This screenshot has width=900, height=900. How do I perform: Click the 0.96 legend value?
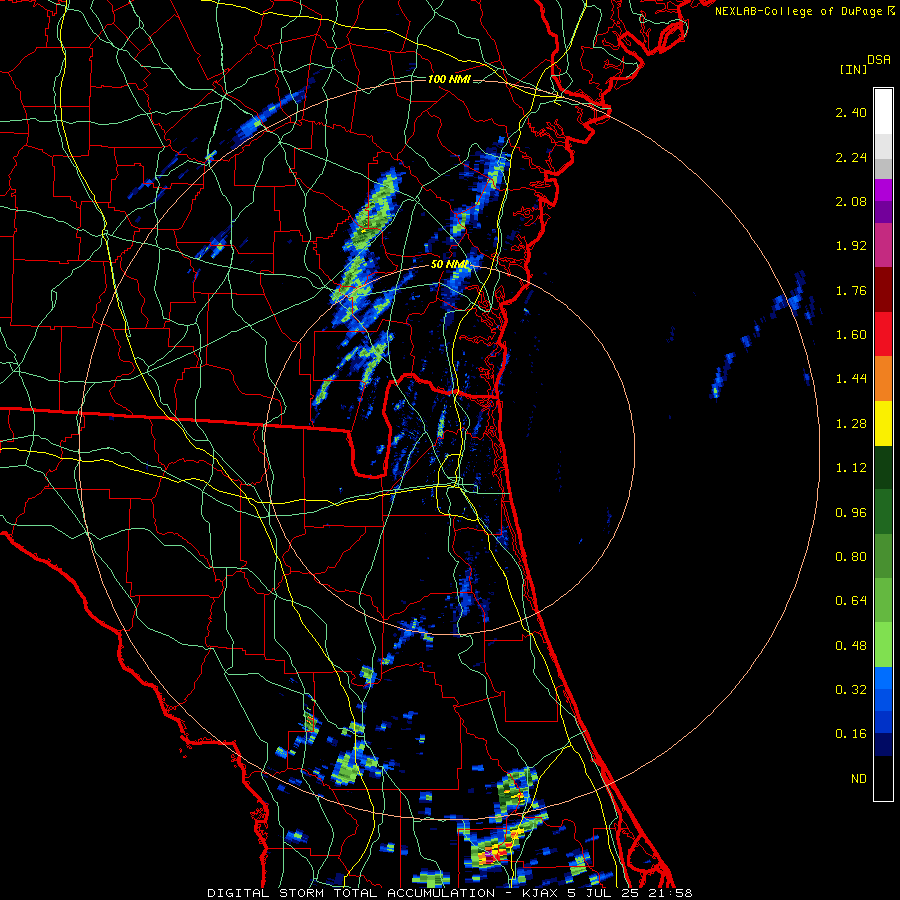851,513
